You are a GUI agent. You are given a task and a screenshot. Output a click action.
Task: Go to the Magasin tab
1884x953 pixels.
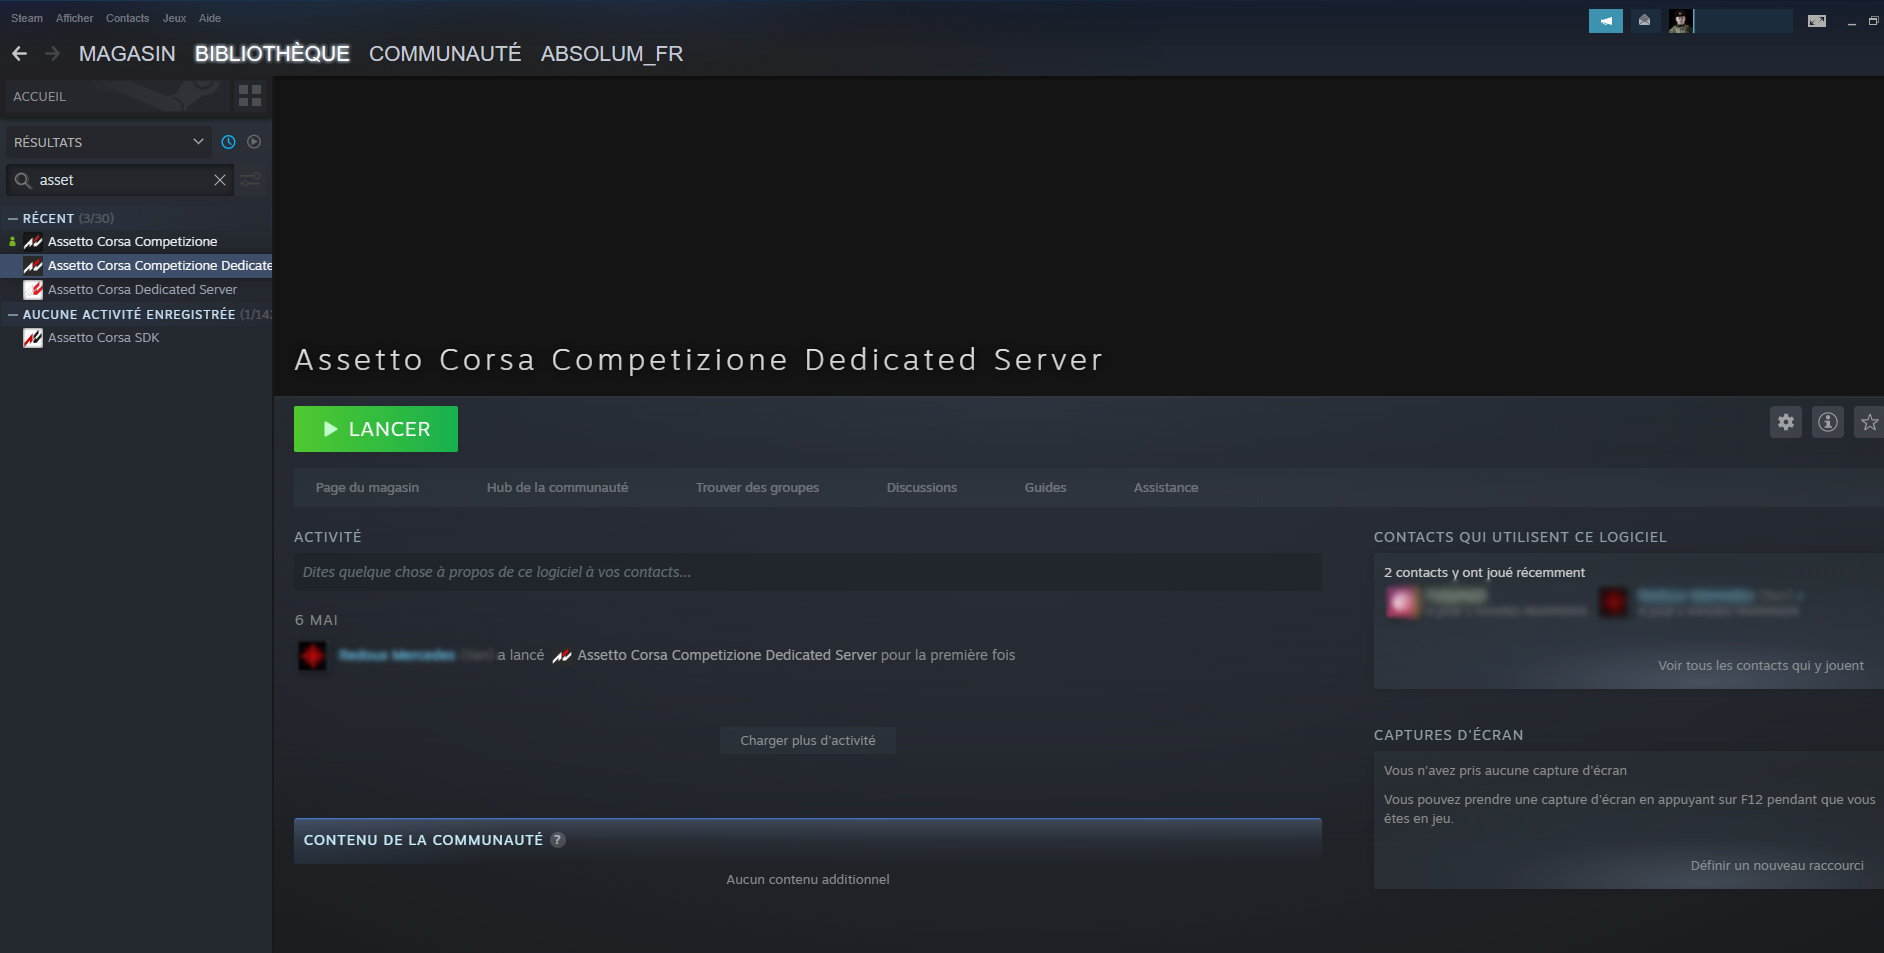pos(127,54)
